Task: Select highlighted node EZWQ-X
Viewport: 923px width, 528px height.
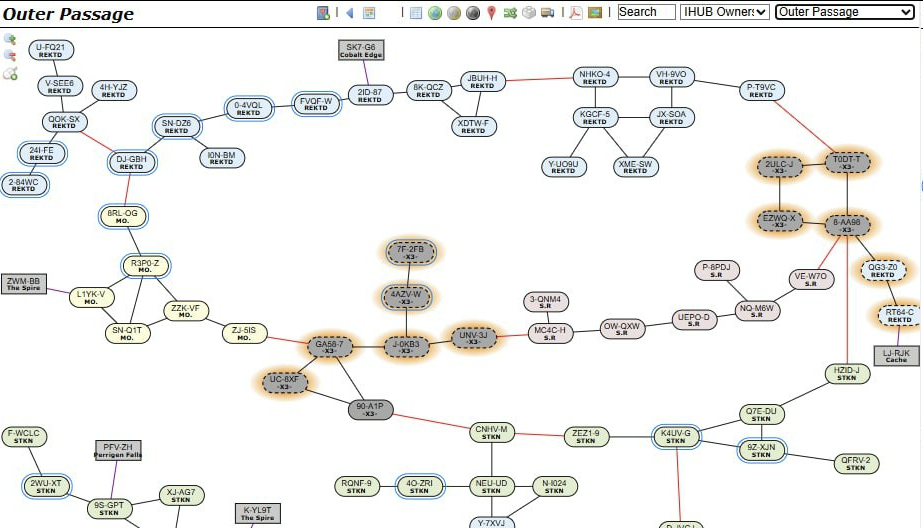Action: point(779,221)
